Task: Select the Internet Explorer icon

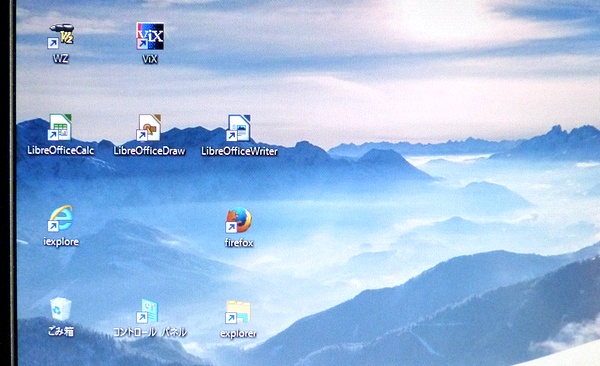Action: [x=60, y=218]
